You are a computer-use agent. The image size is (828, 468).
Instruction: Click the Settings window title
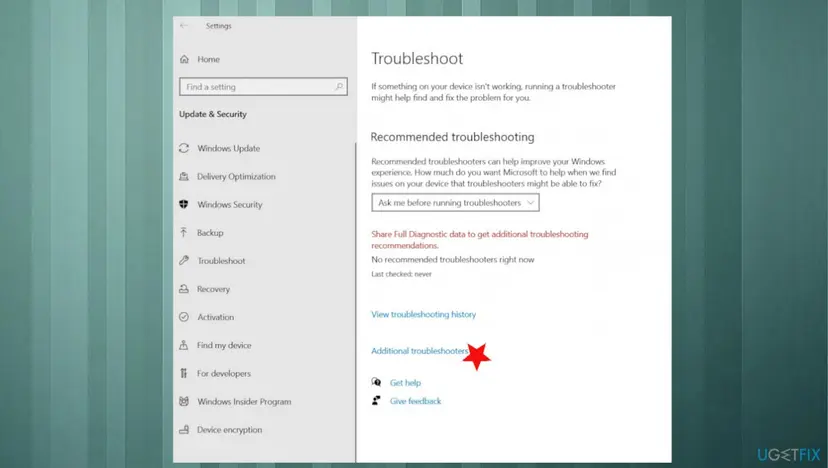[219, 26]
